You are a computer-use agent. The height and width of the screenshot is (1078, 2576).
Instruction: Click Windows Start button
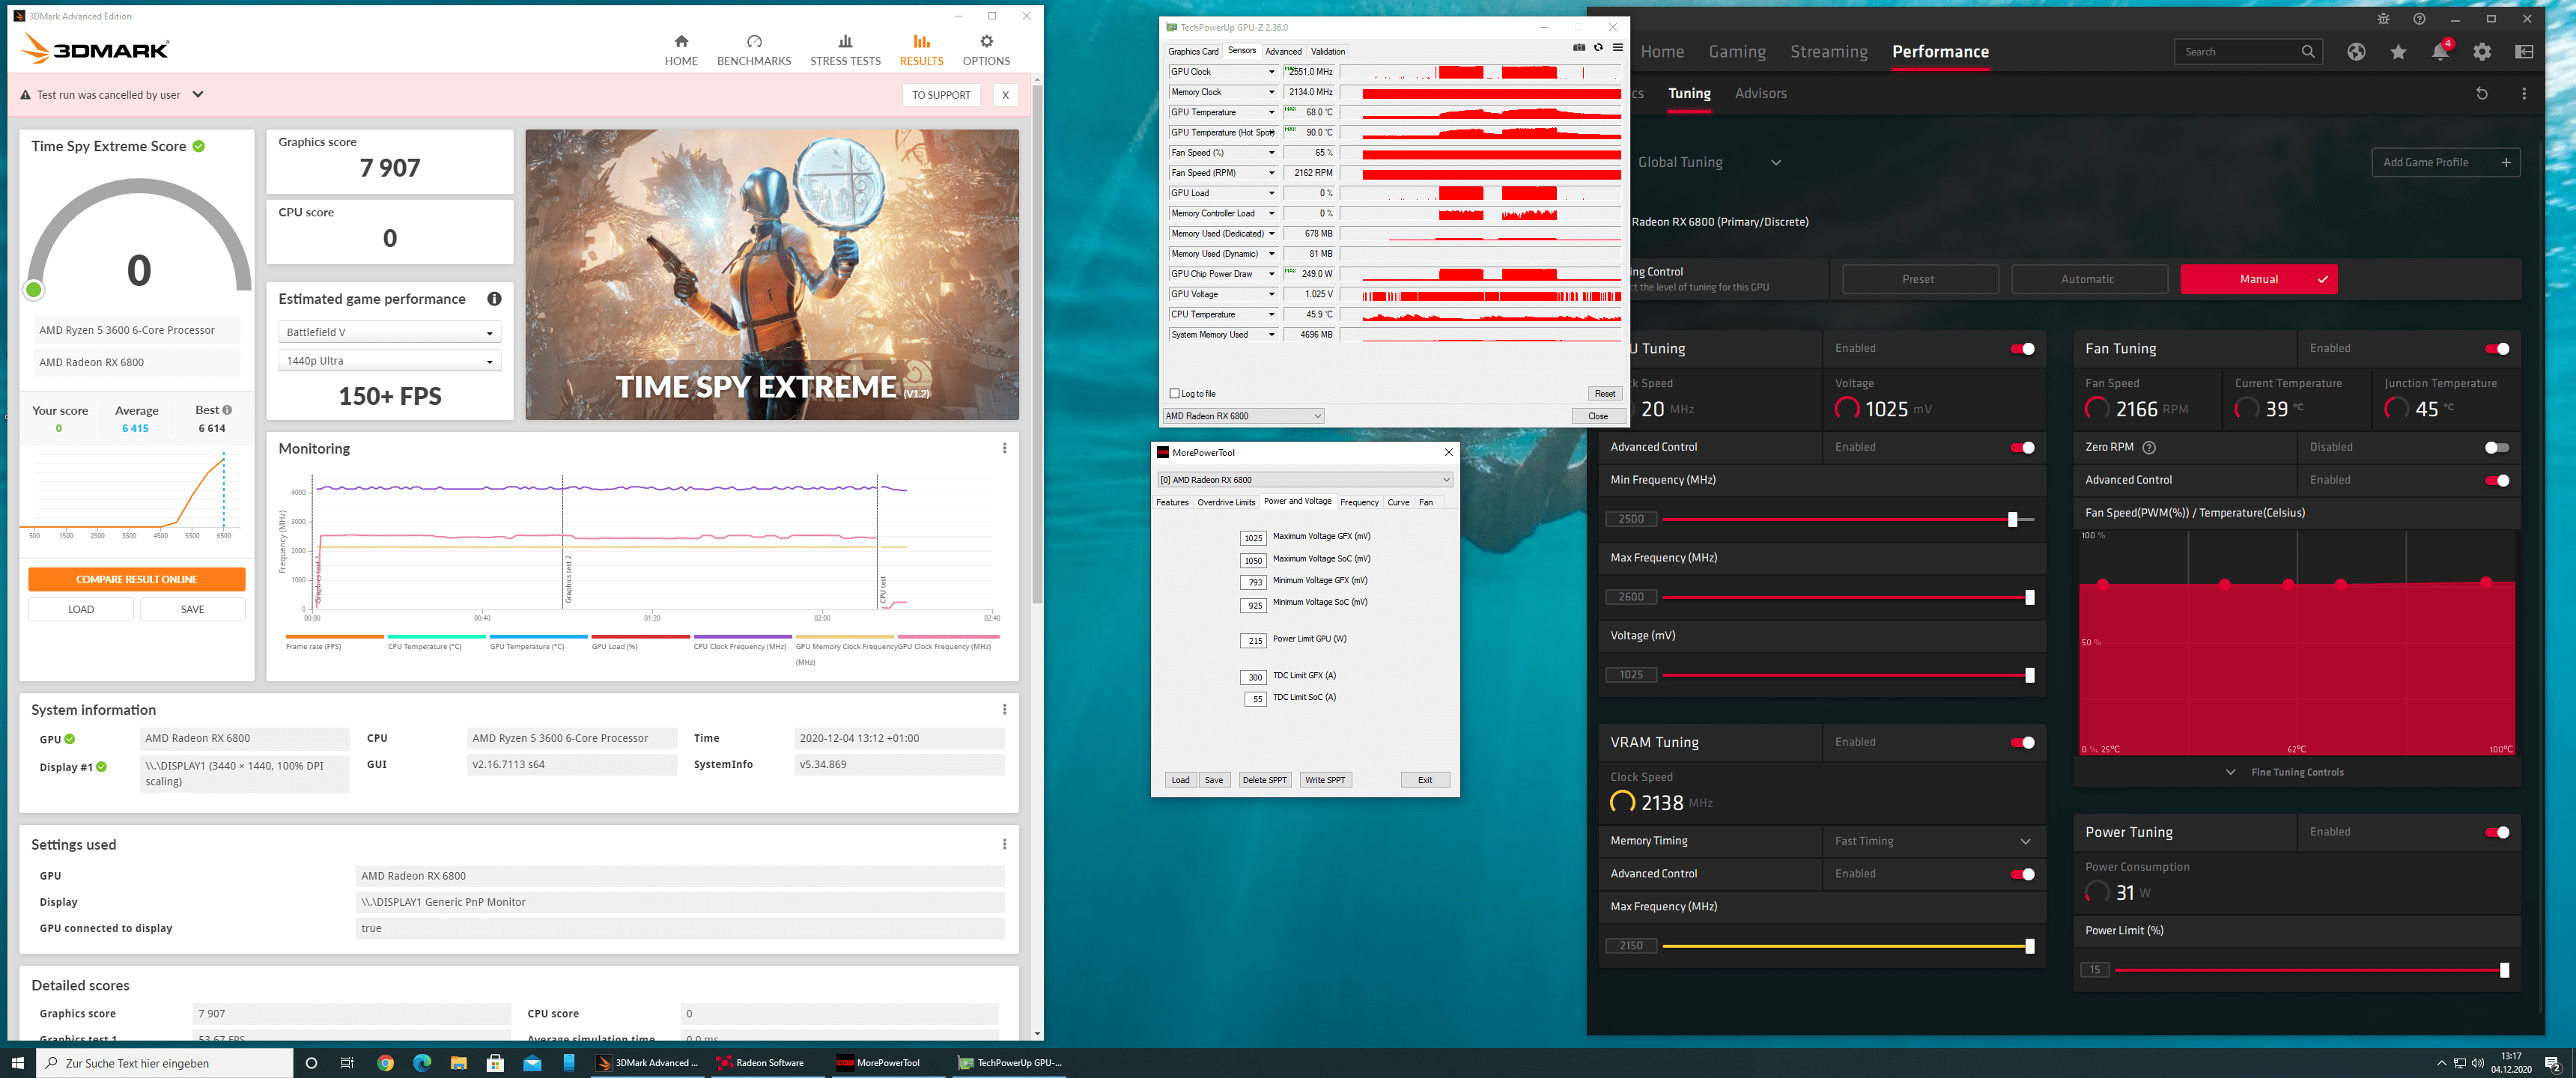(x=17, y=1063)
